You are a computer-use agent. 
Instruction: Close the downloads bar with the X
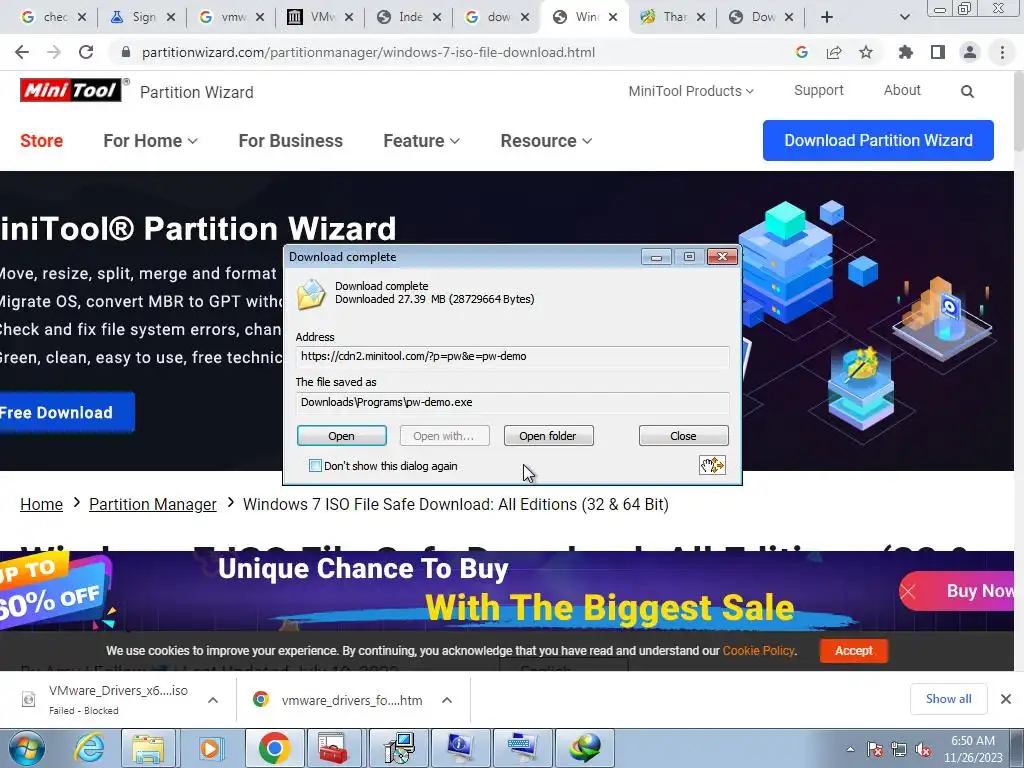(1006, 699)
